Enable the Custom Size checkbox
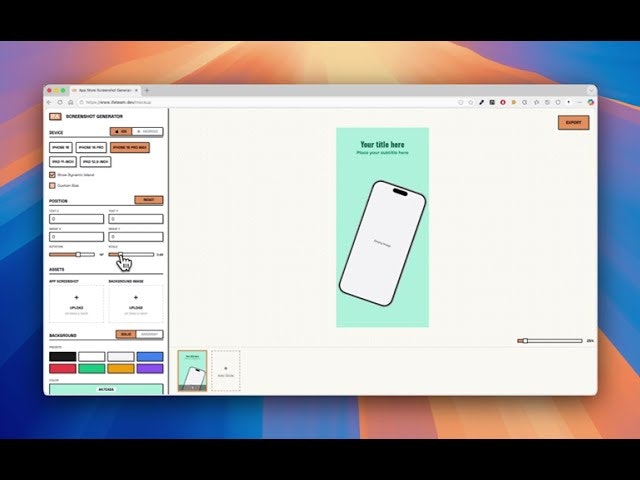This screenshot has height=480, width=640. (x=52, y=185)
